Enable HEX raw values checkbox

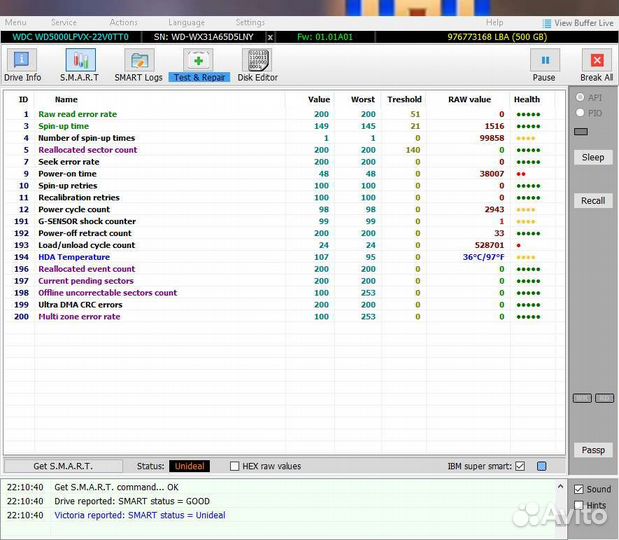point(235,466)
